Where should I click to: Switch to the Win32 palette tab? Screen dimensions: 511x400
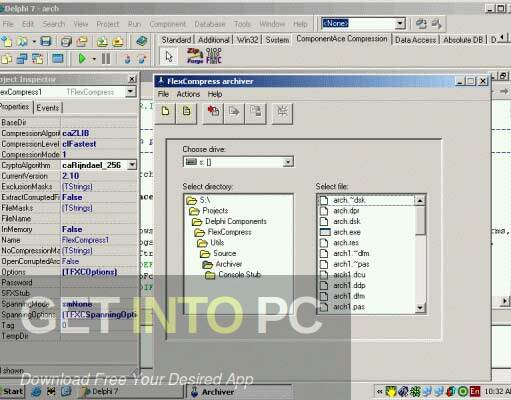click(247, 40)
